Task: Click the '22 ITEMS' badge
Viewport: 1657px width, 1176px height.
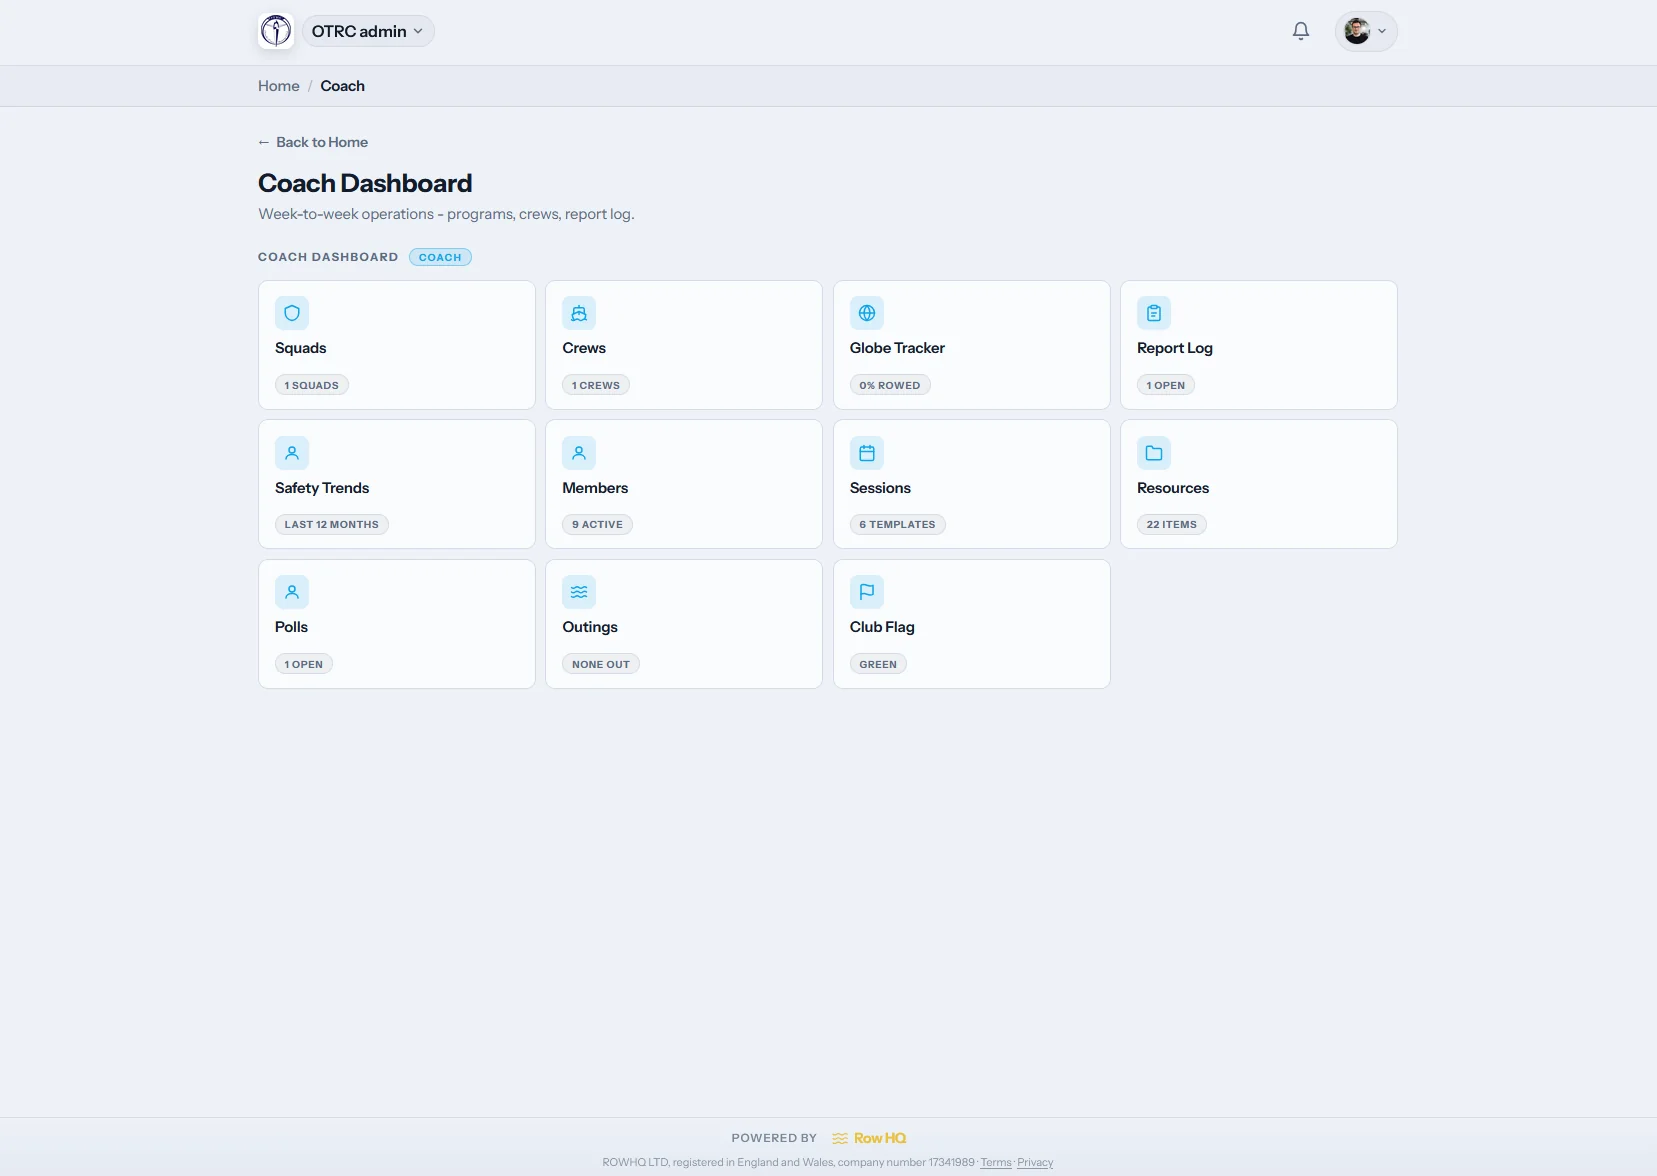Action: click(x=1172, y=524)
